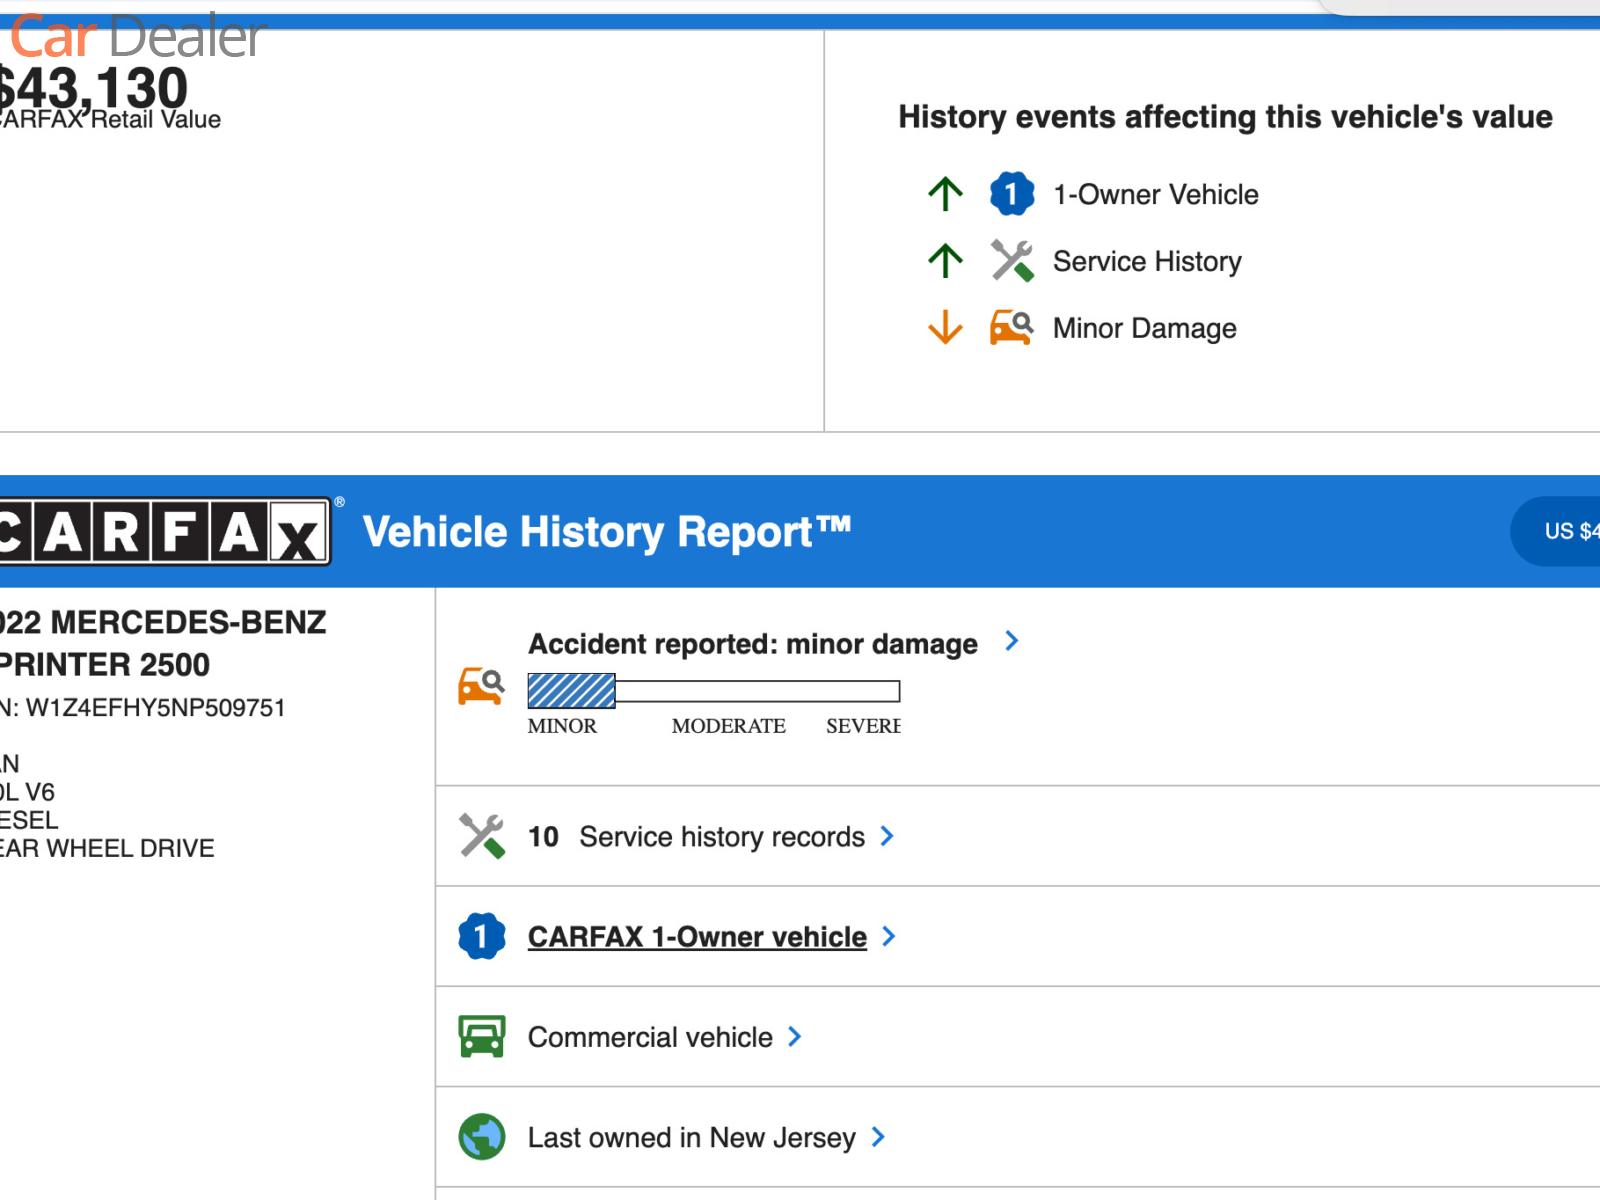The width and height of the screenshot is (1600, 1200).
Task: Click the orange accident car icon in report
Action: point(481,686)
